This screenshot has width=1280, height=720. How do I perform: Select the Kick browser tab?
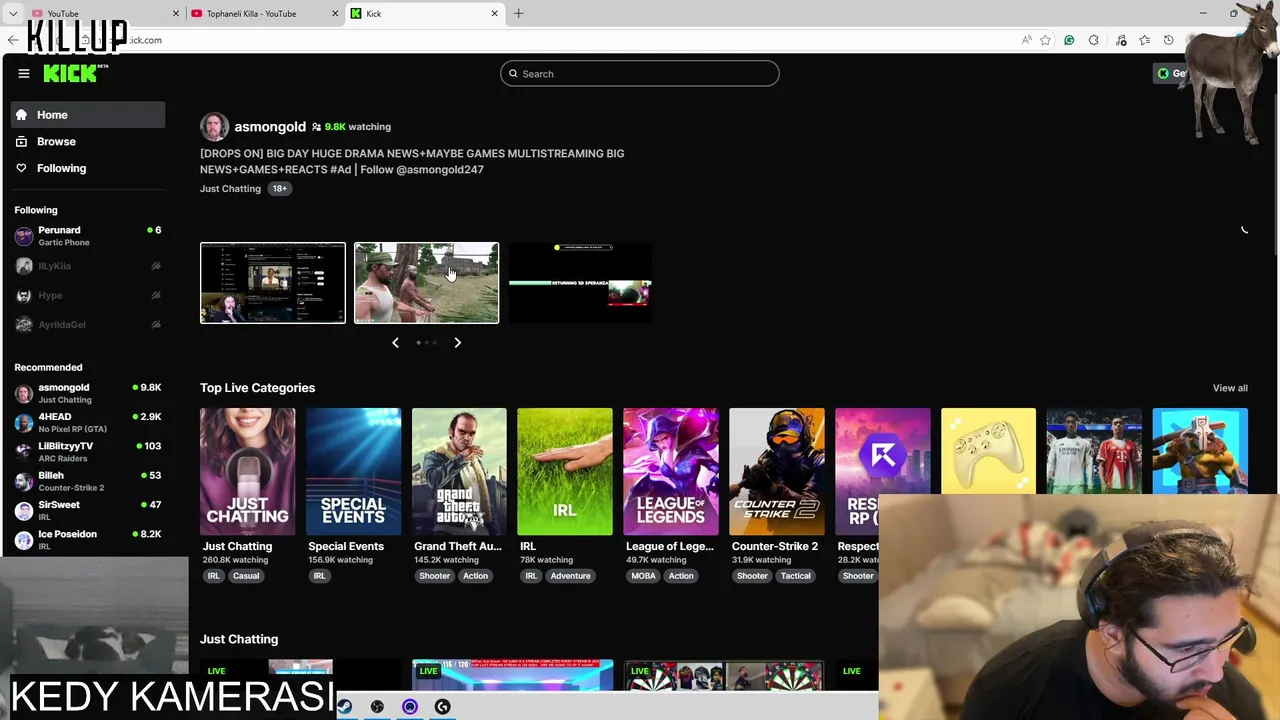point(424,14)
